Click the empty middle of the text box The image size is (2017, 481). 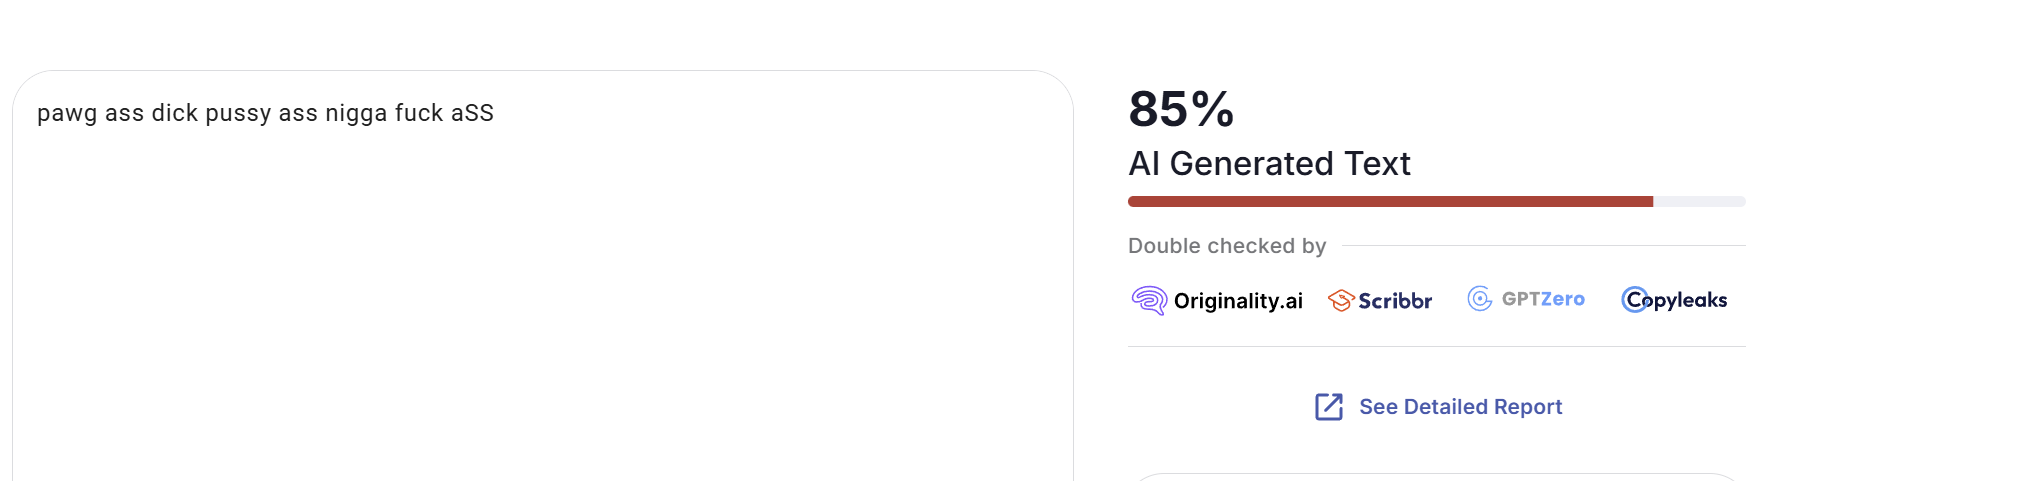tap(542, 300)
